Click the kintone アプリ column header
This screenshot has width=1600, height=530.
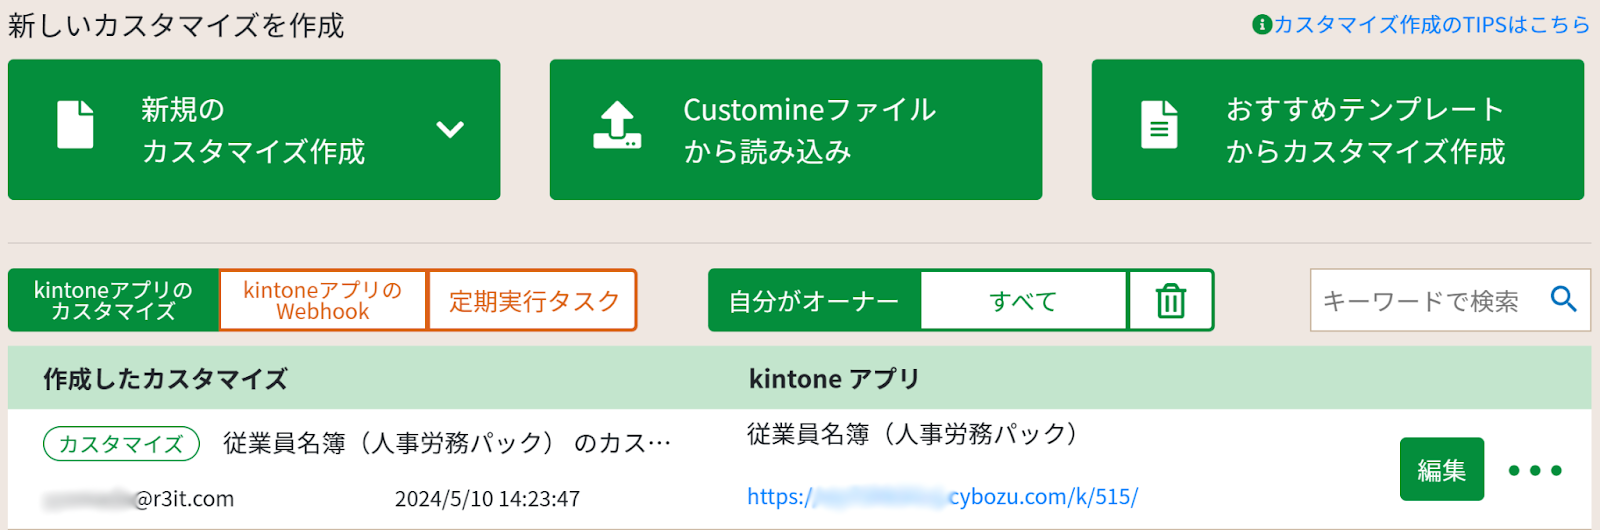pos(834,379)
